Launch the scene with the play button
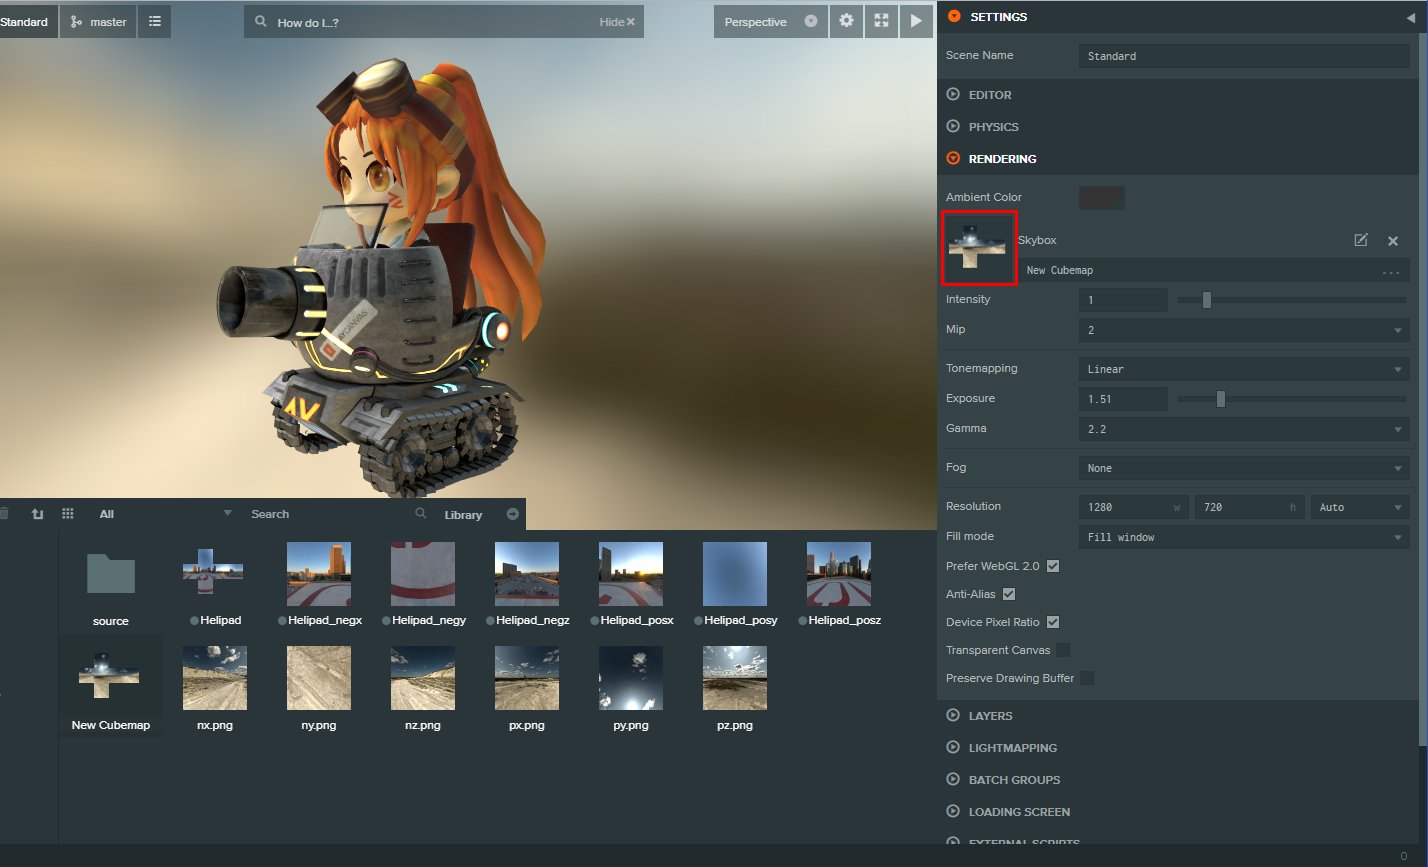The image size is (1428, 867). coord(916,22)
